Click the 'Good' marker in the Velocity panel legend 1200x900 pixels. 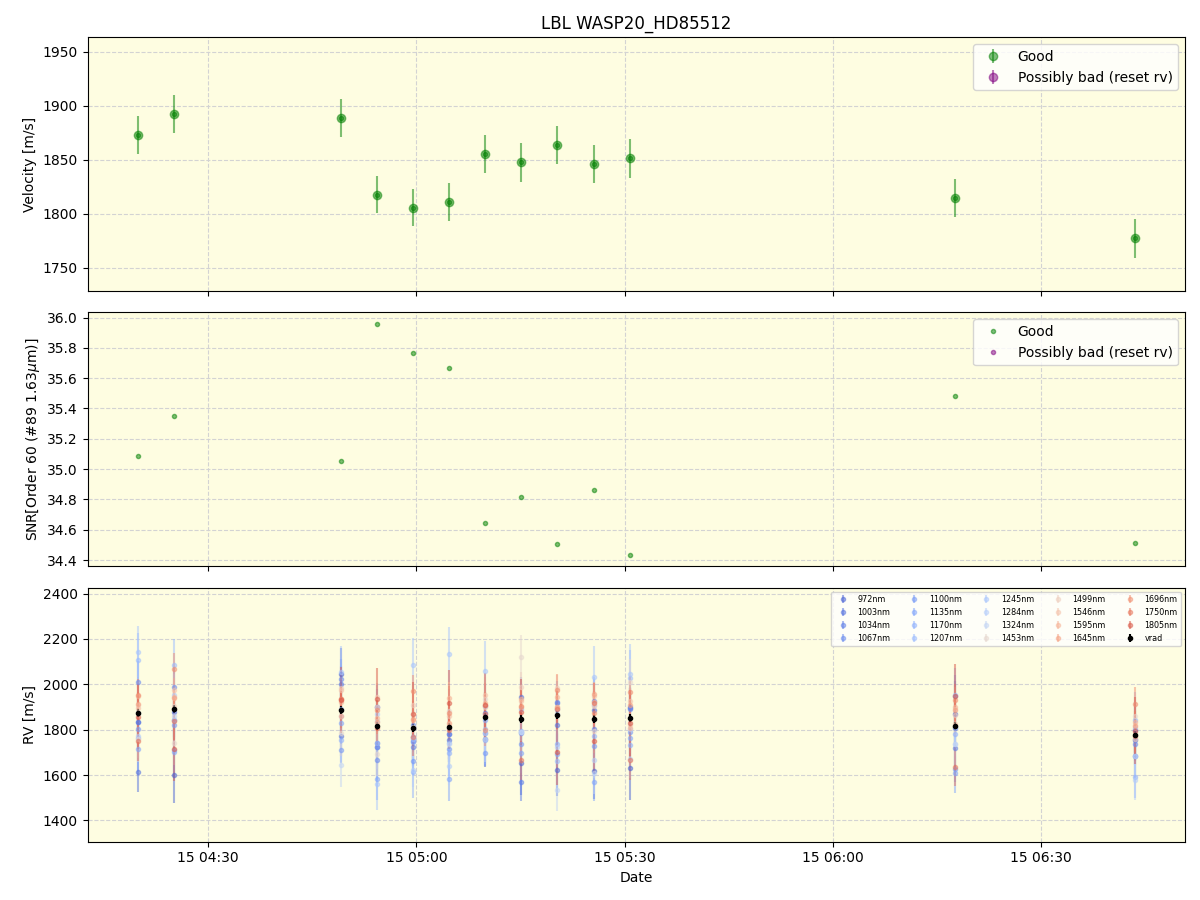coord(993,57)
